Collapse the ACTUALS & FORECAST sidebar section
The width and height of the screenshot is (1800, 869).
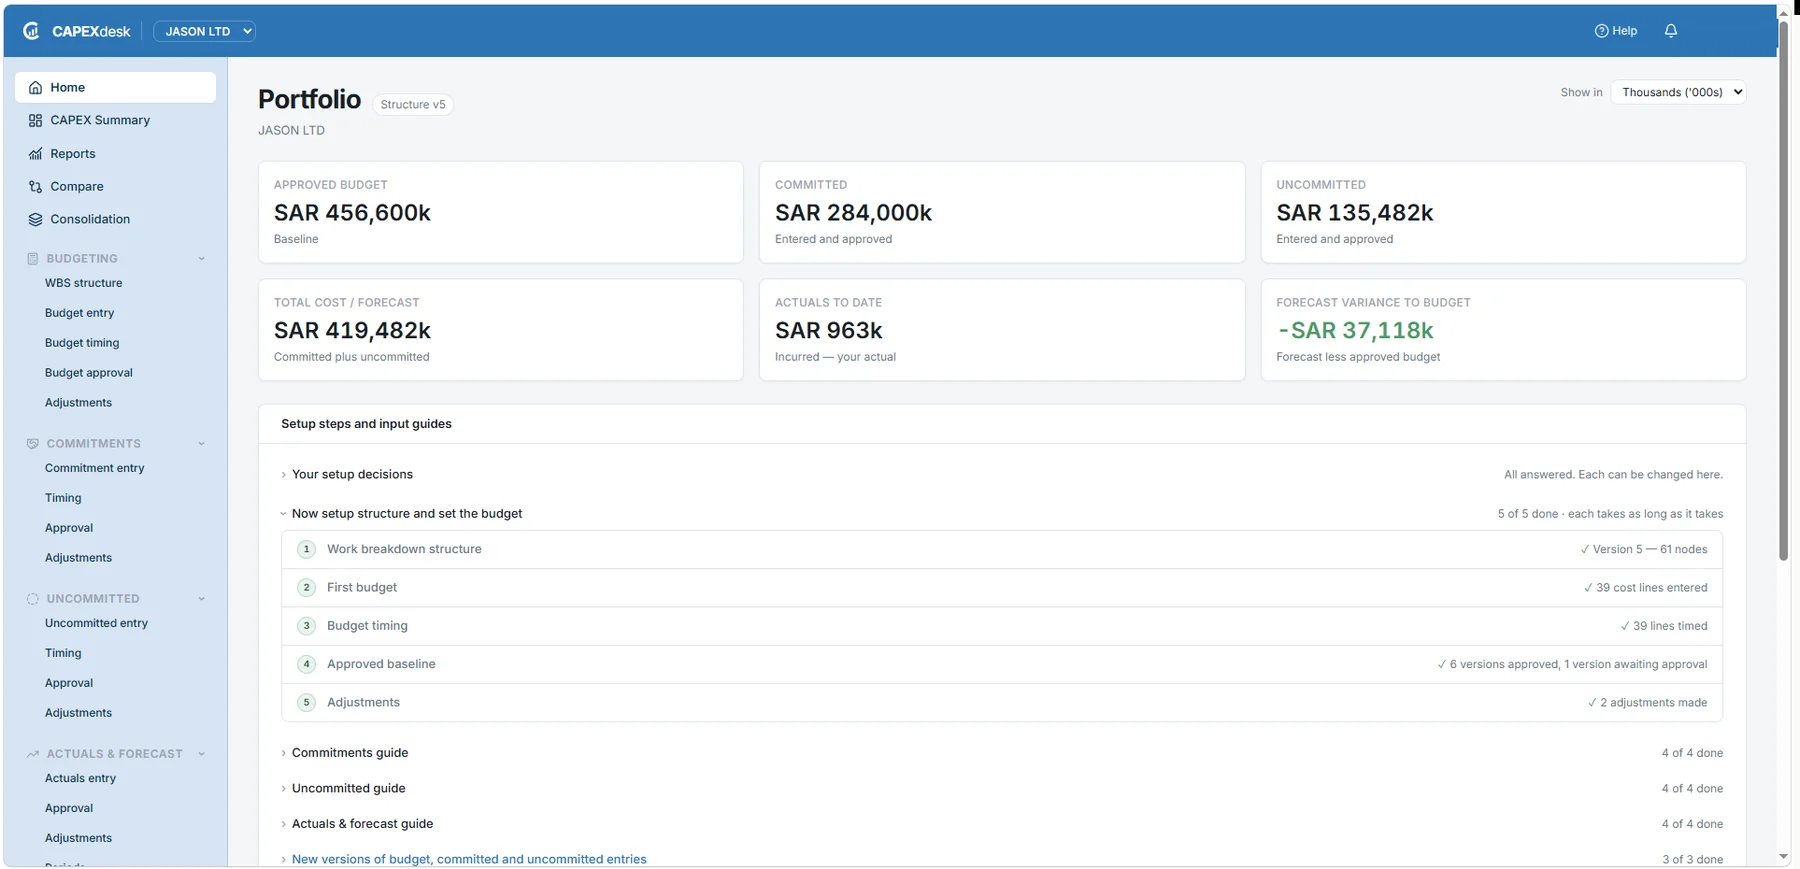201,754
